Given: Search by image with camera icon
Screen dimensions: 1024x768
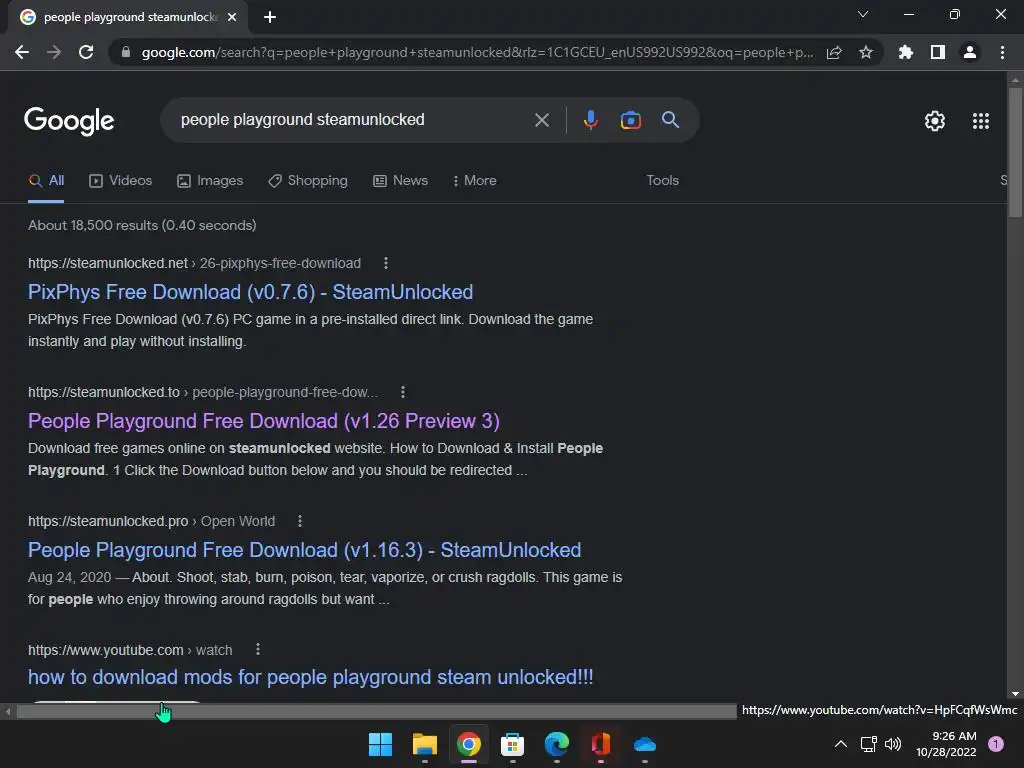Looking at the screenshot, I should 630,120.
